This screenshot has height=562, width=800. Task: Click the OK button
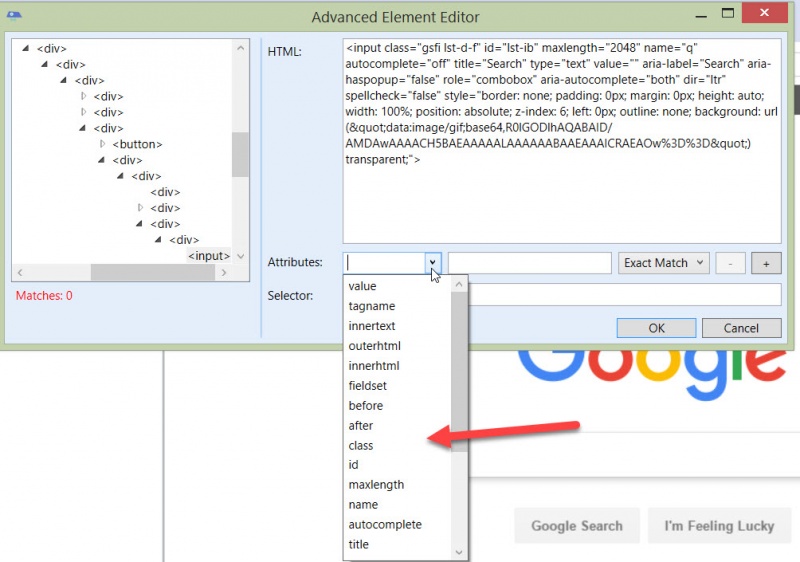[656, 328]
